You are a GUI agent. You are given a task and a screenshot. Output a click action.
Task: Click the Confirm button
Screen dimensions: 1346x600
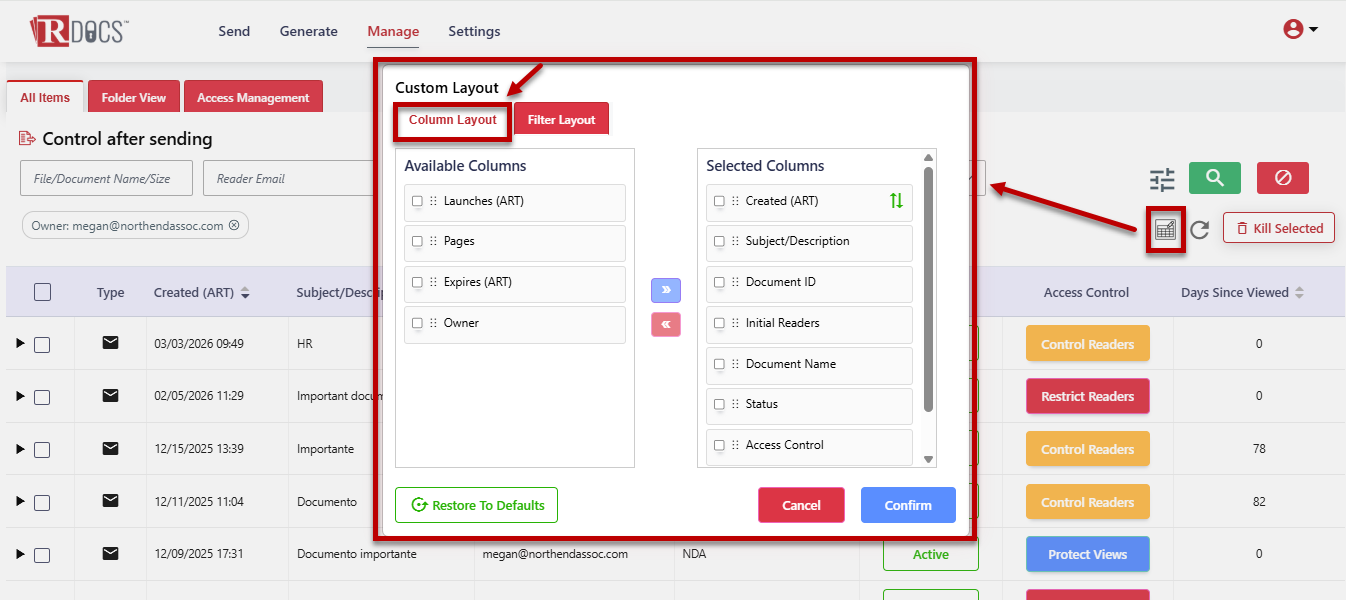tap(907, 505)
